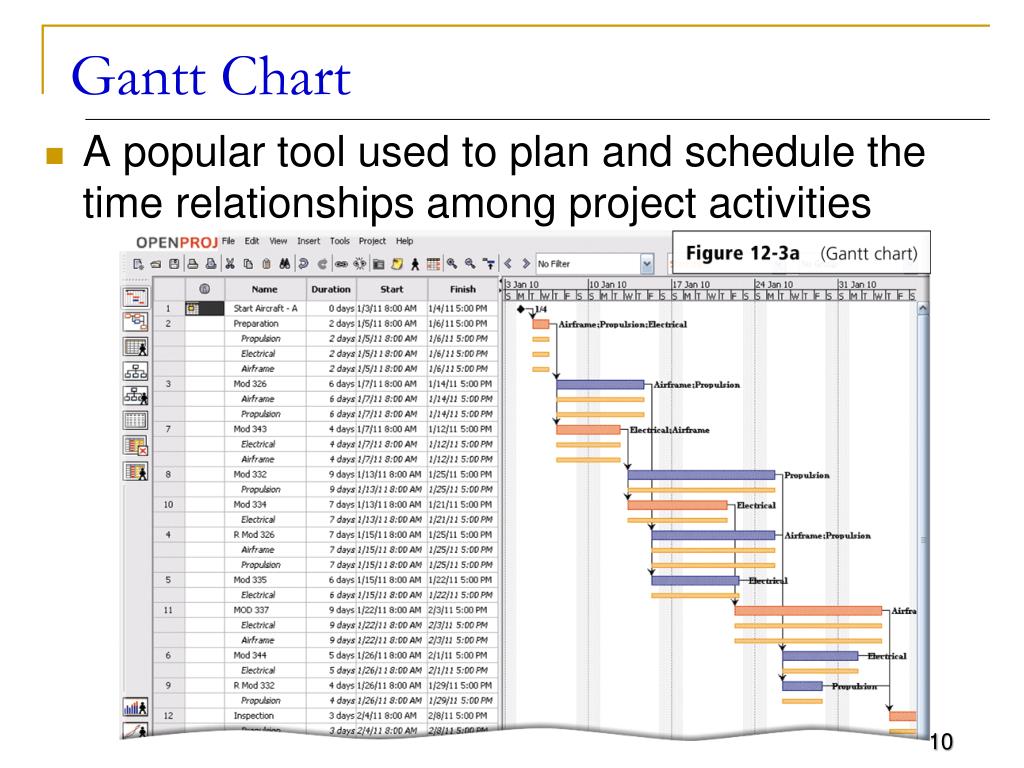Viewport: 1024px width, 768px height.
Task: Click the Start column header
Action: coord(391,289)
